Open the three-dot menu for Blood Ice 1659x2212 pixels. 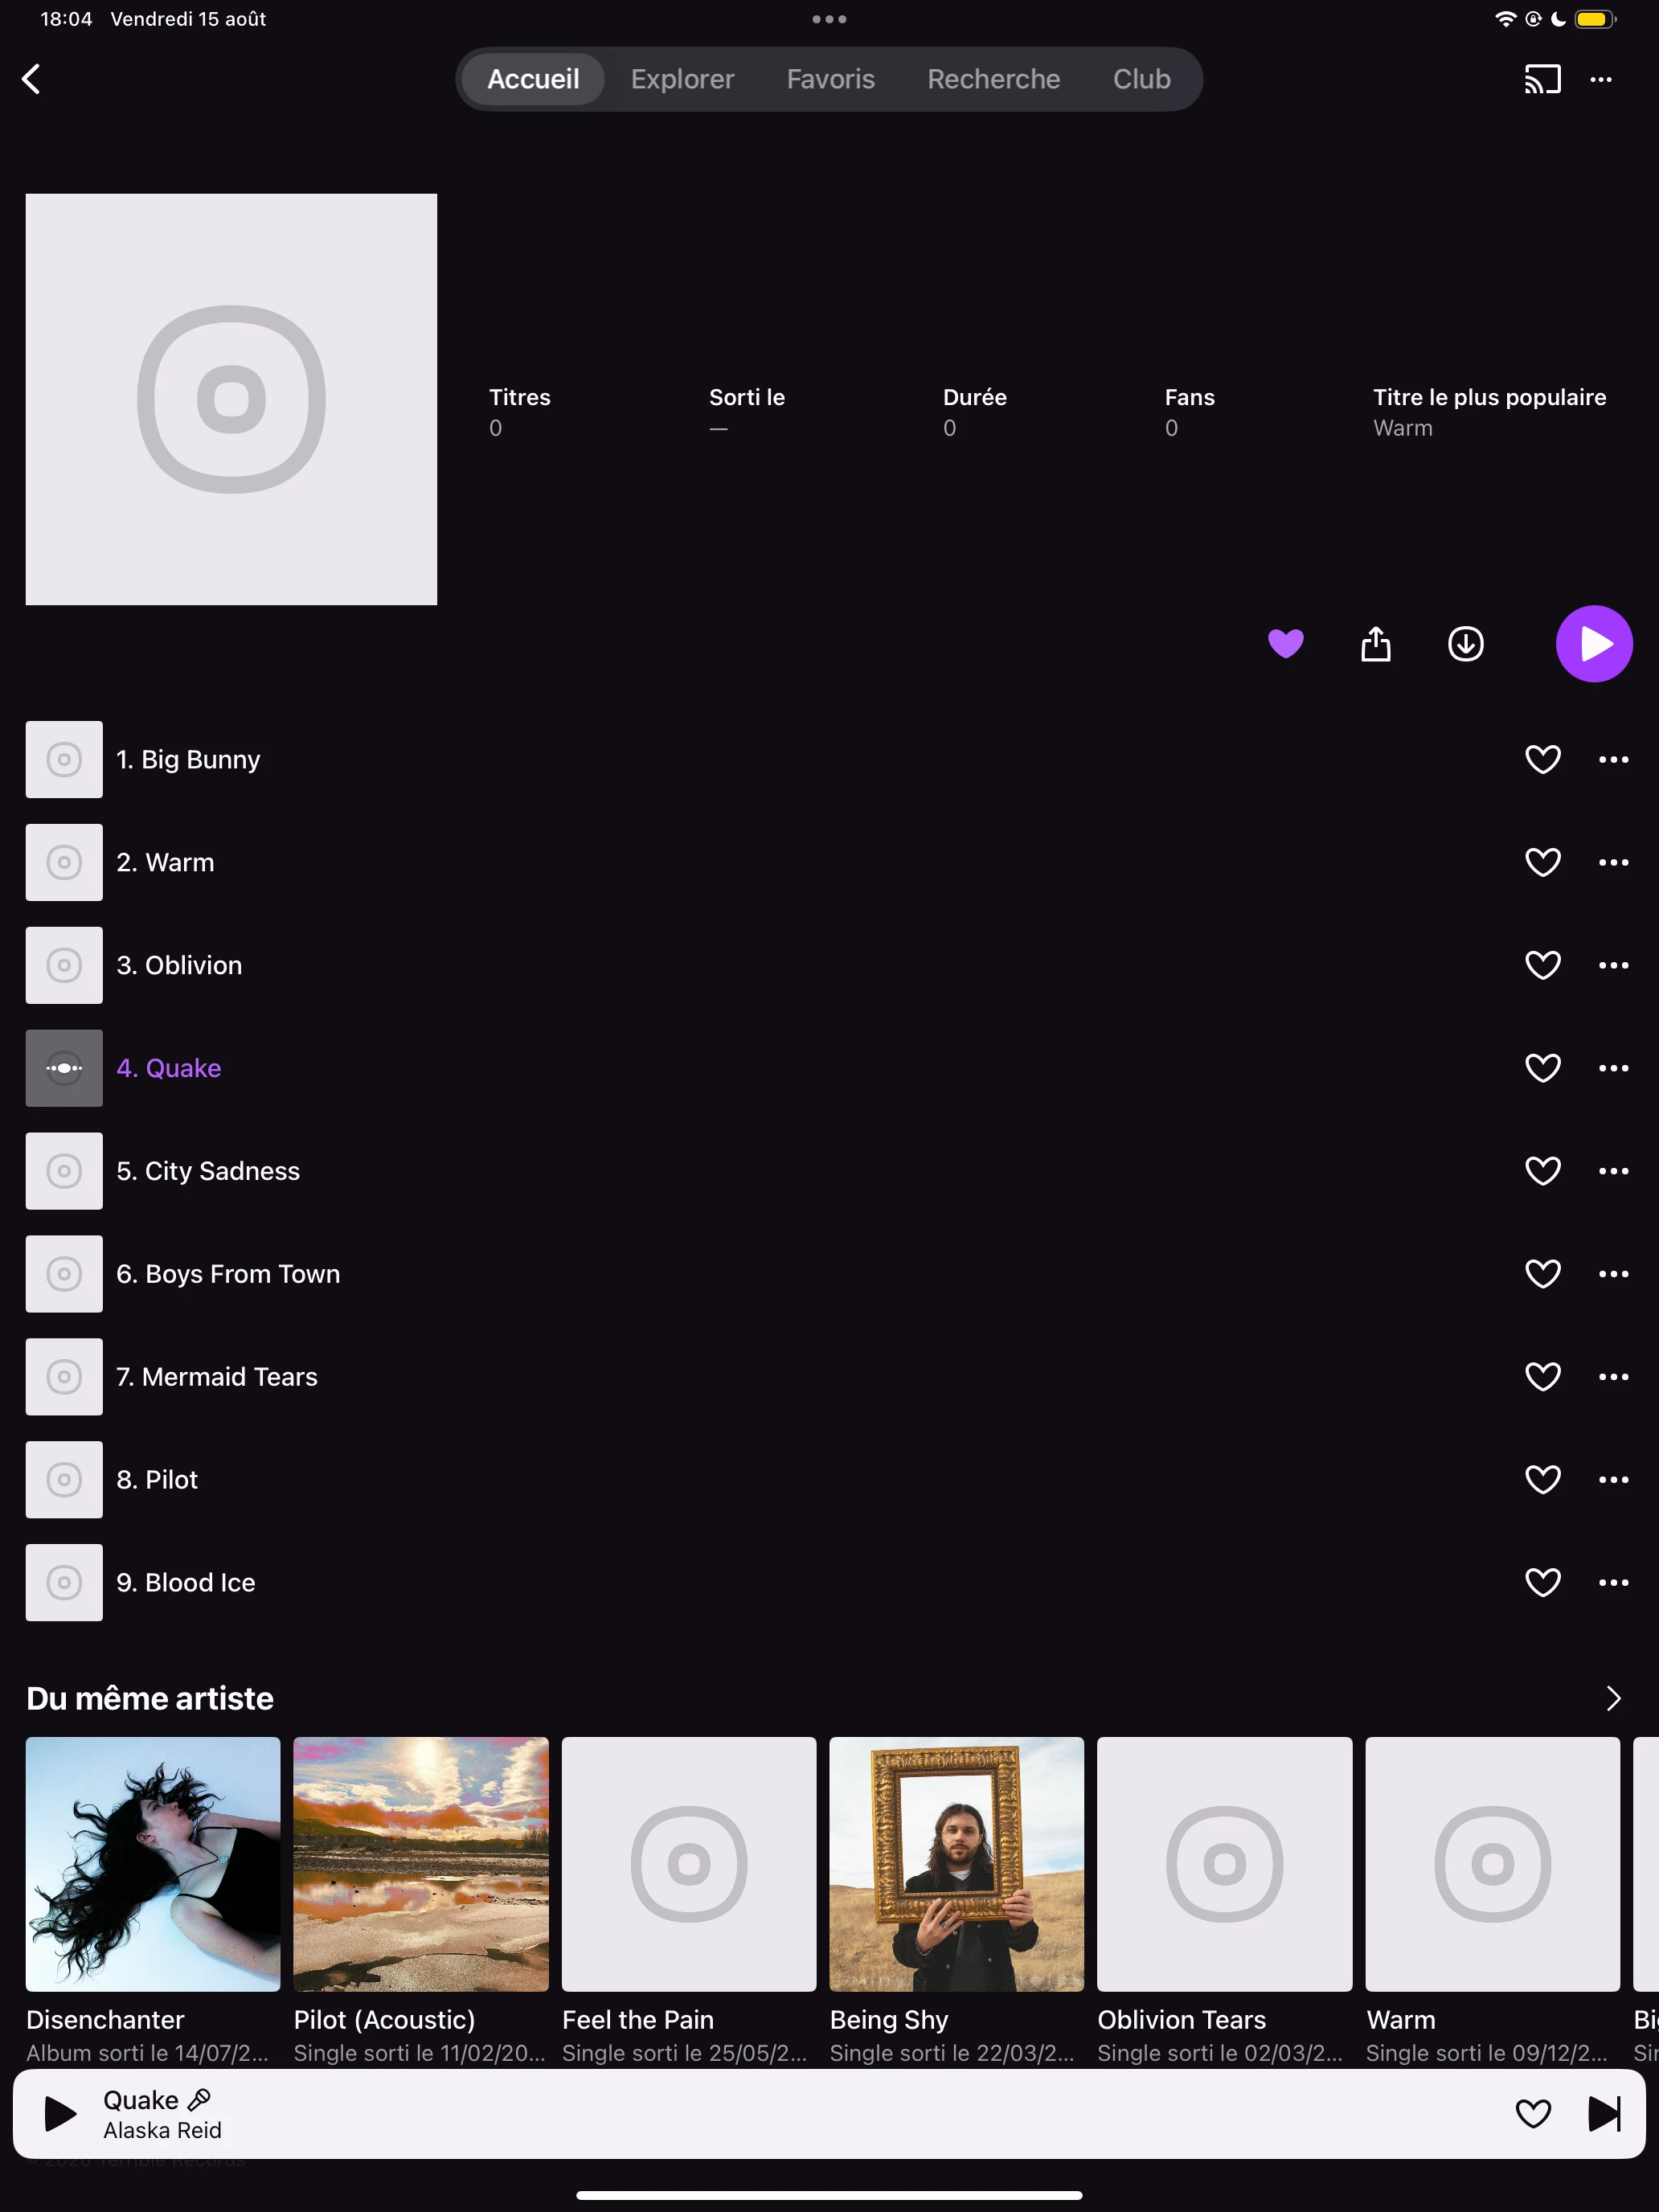1612,1582
